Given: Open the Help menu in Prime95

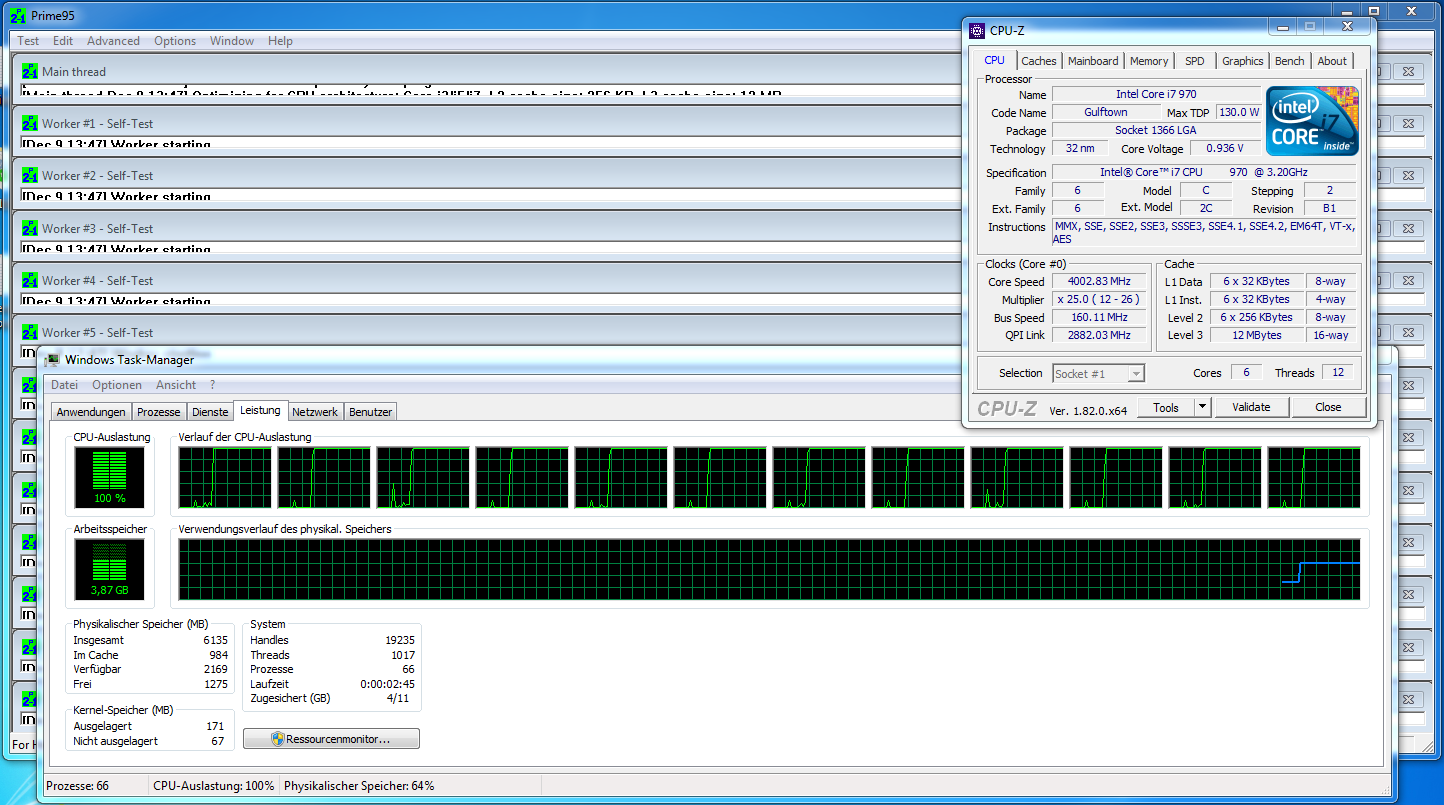Looking at the screenshot, I should pos(280,41).
